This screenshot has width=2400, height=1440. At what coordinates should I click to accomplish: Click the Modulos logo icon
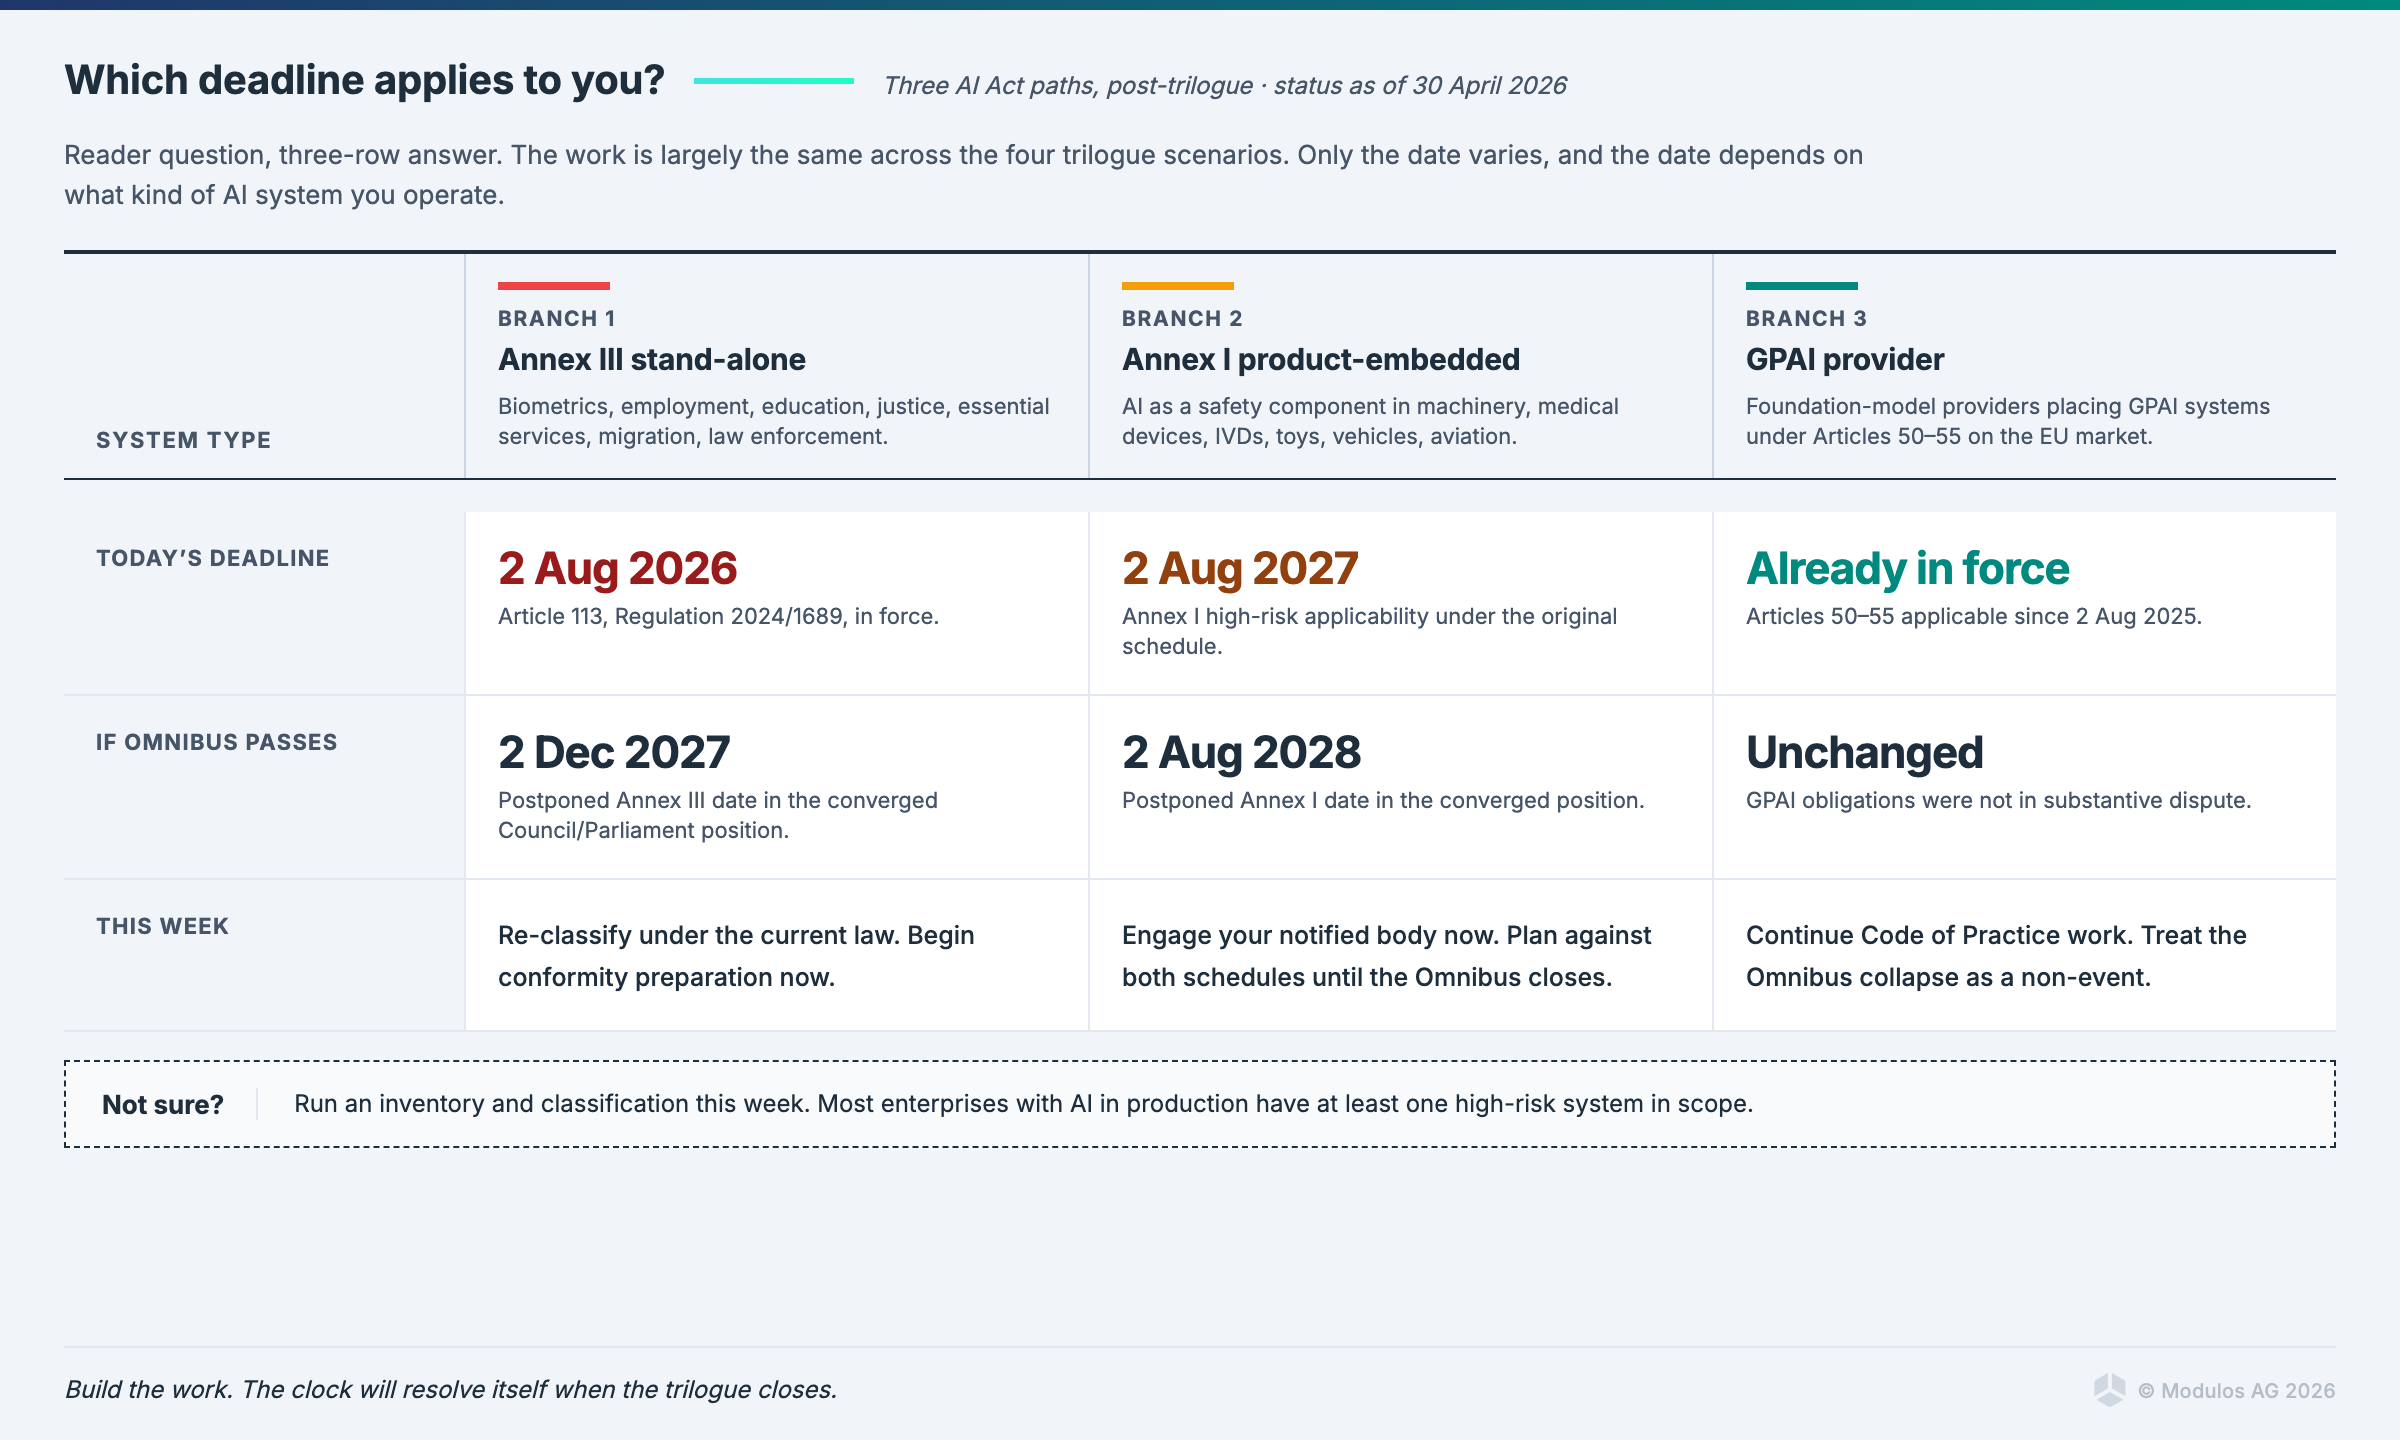[2109, 1389]
